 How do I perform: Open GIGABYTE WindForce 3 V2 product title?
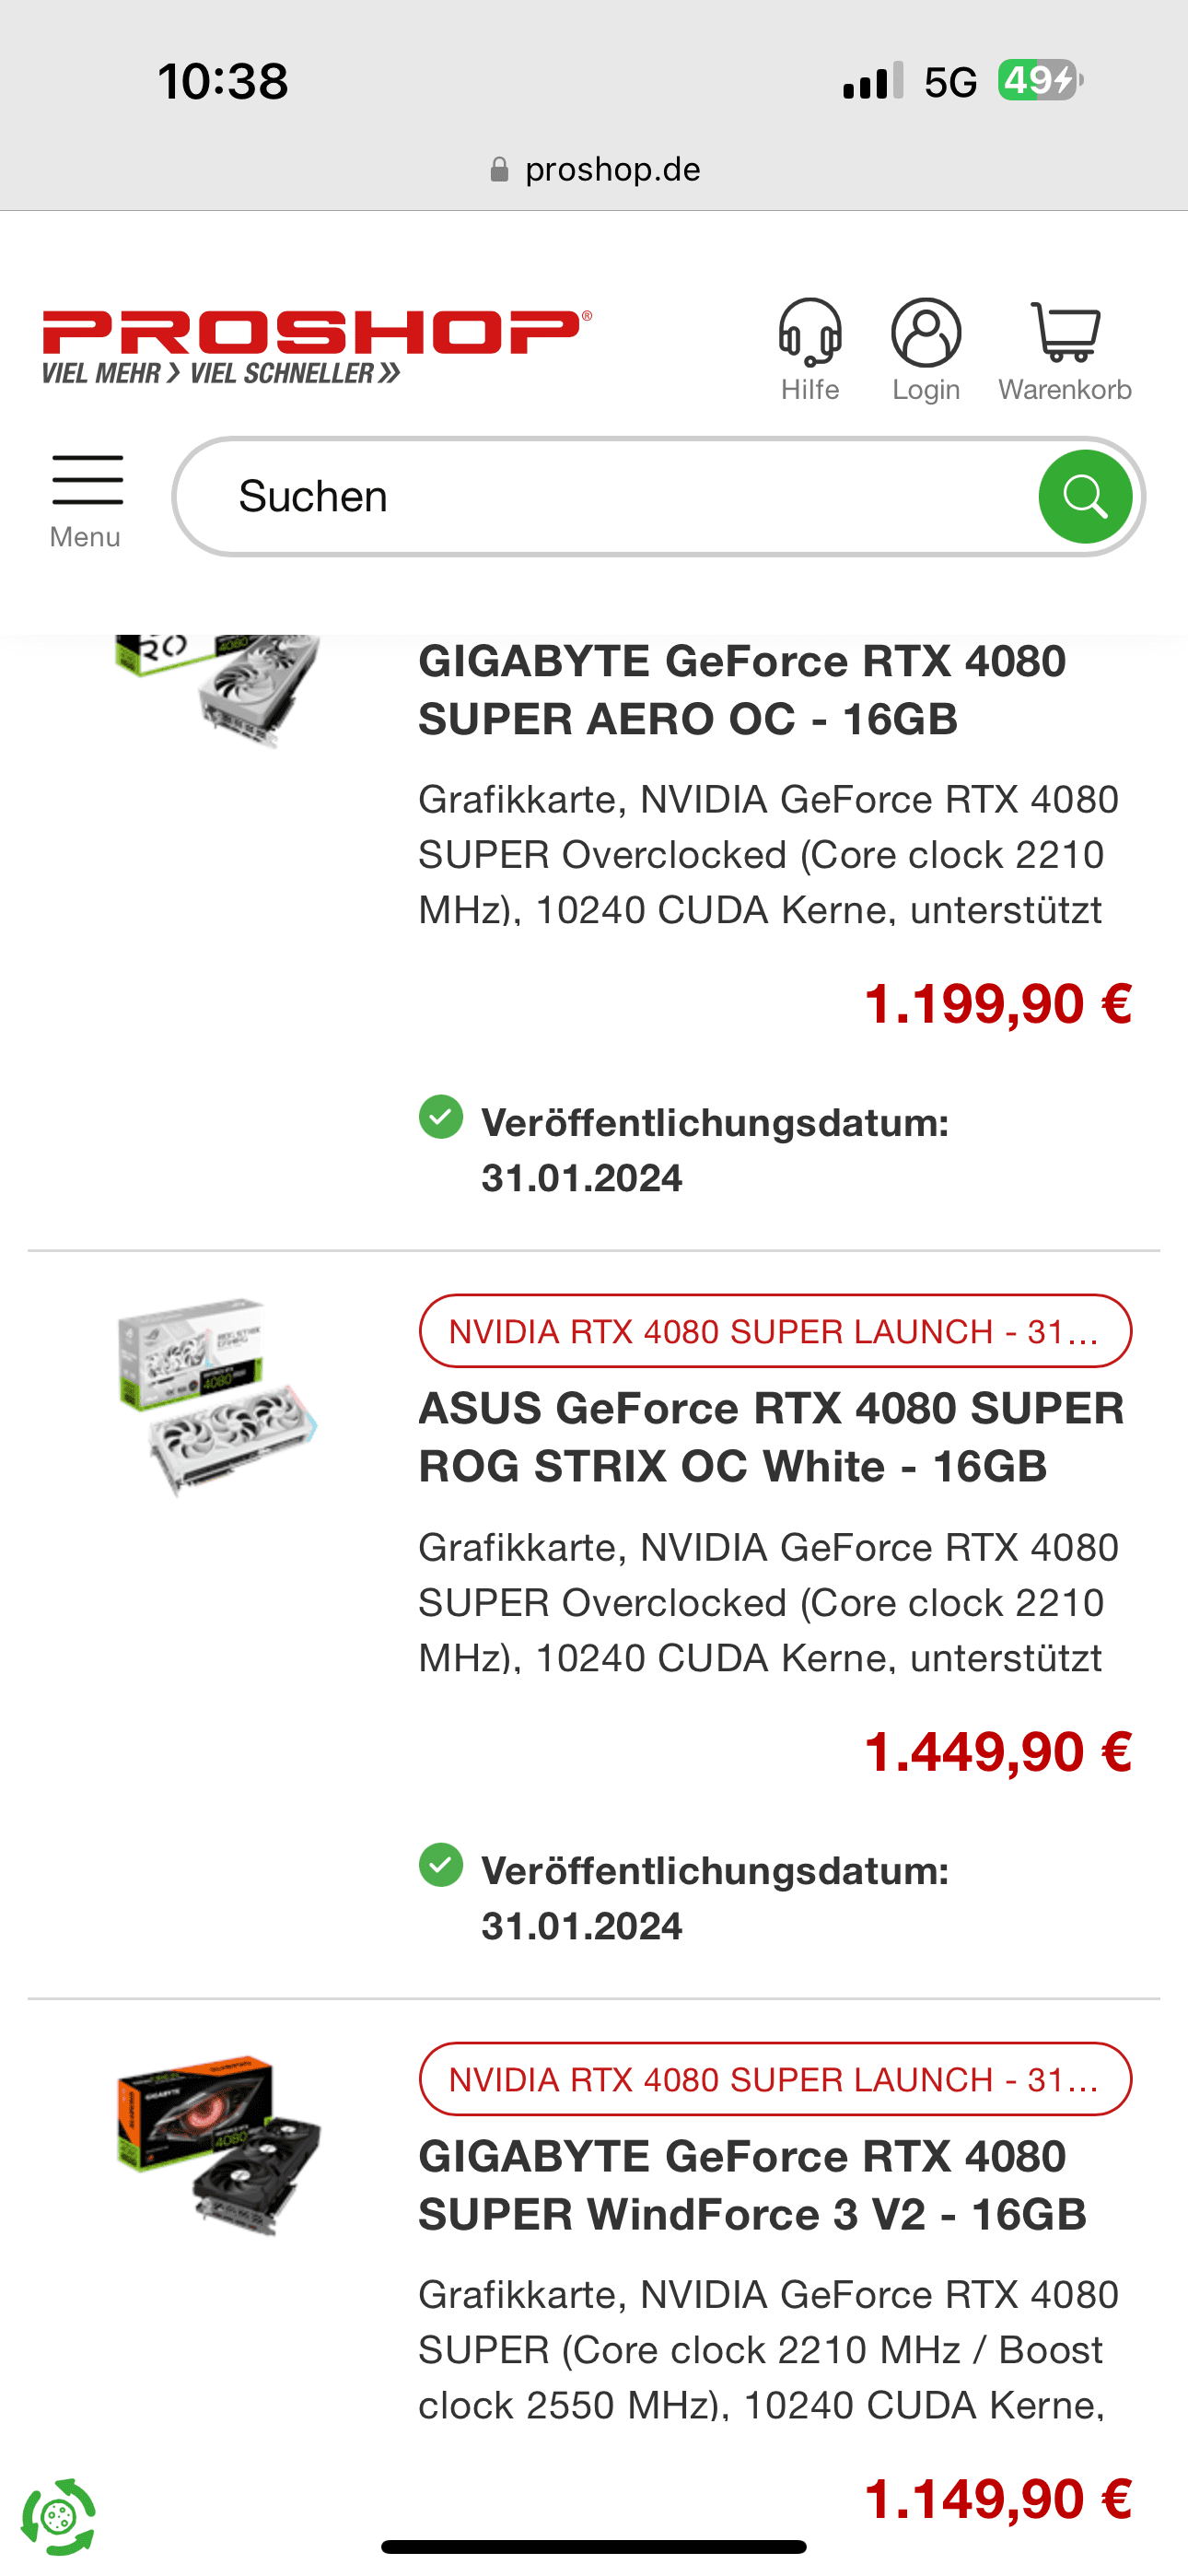tap(752, 2185)
